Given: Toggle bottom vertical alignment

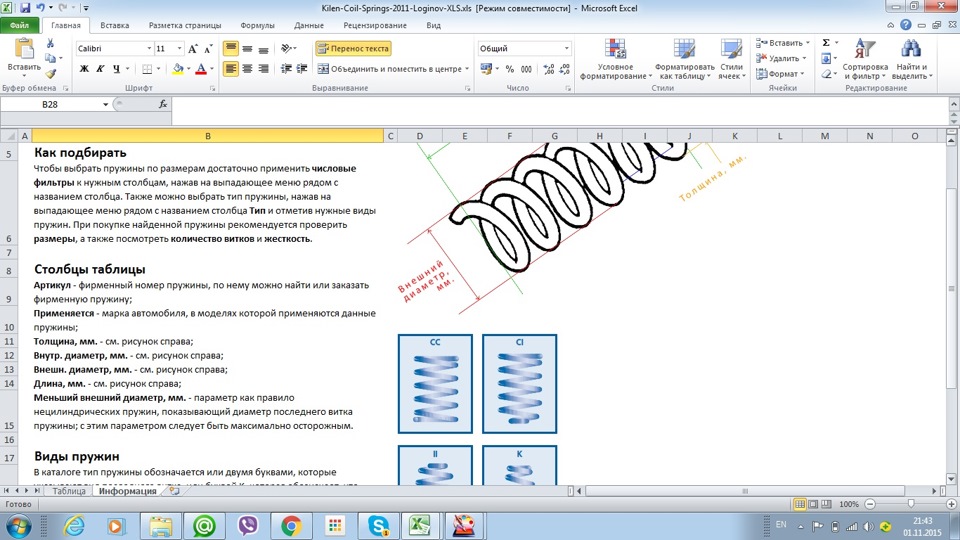Looking at the screenshot, I should [x=263, y=48].
